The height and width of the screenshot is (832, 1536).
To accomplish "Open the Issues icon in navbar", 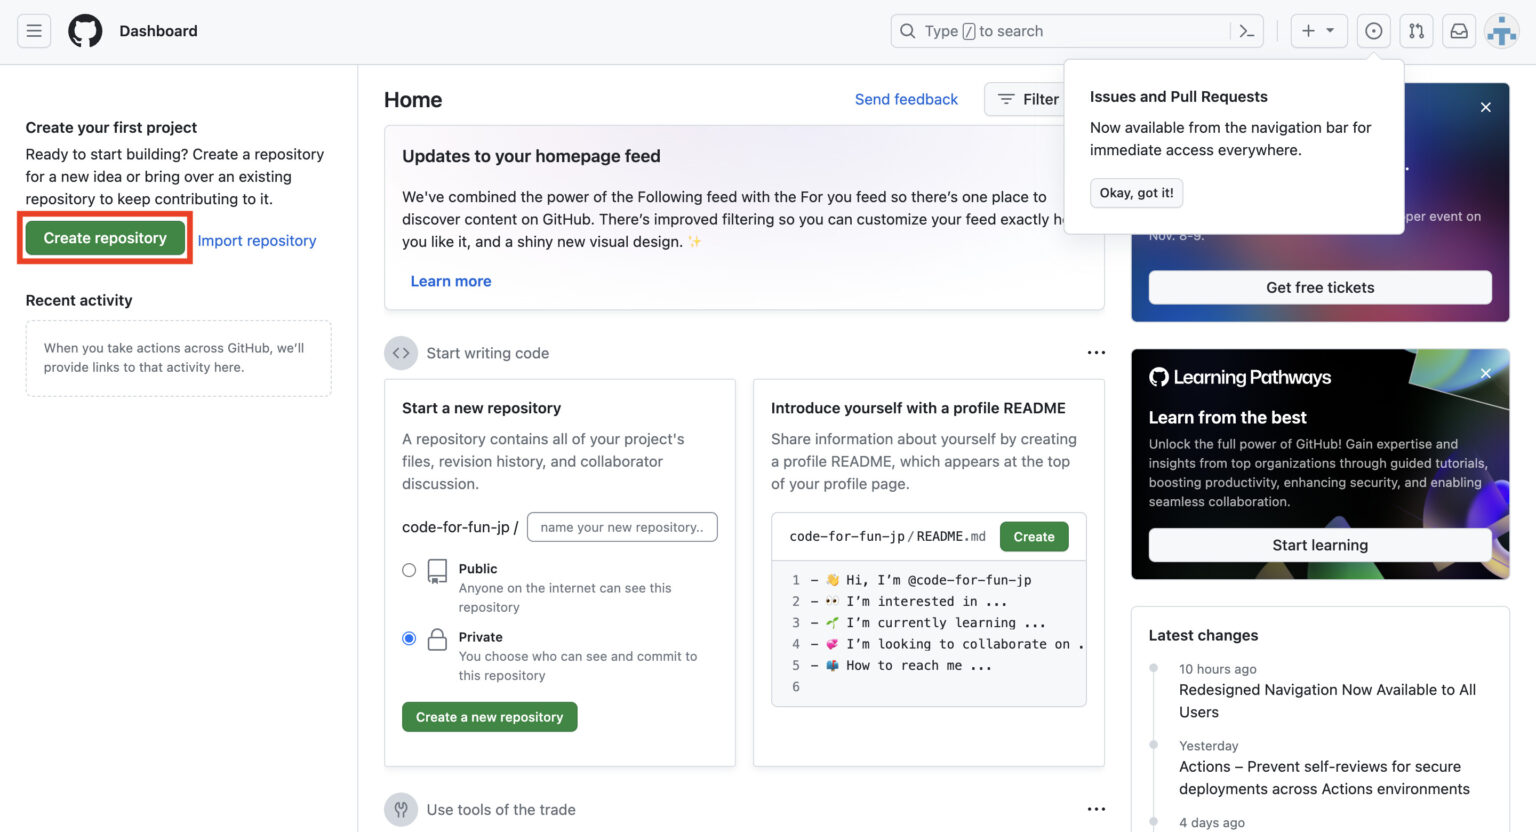I will point(1374,31).
